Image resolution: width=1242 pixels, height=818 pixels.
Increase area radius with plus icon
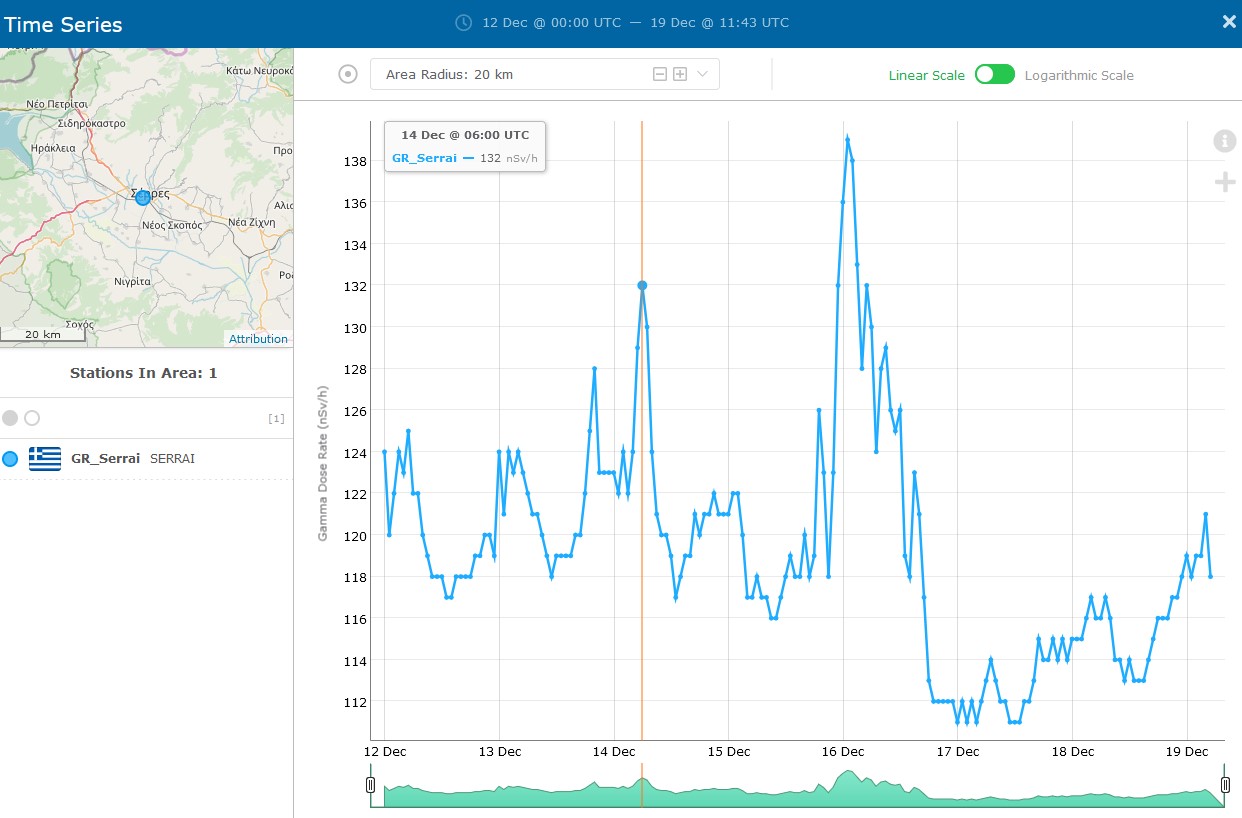click(680, 74)
